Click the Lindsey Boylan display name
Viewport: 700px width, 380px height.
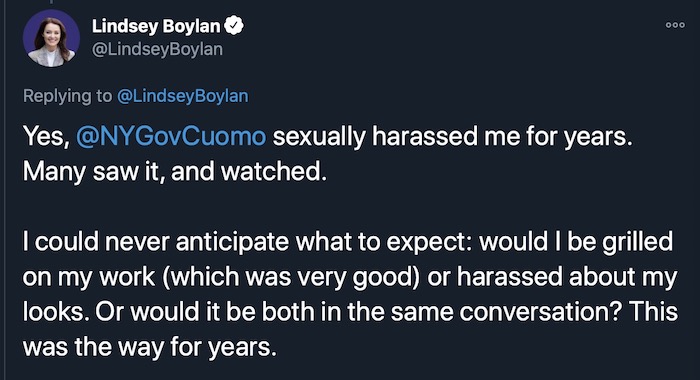point(156,26)
